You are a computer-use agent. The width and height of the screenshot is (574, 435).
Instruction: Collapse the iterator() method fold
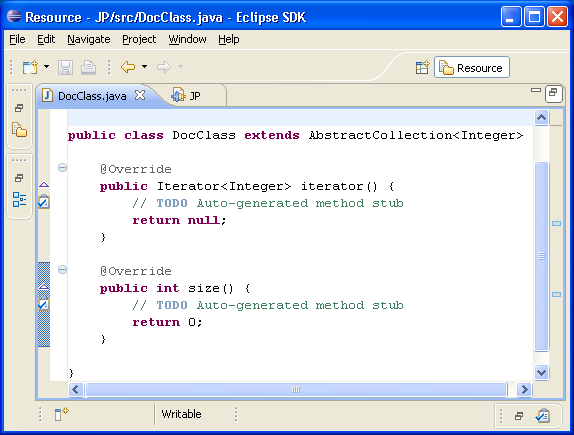click(x=63, y=168)
